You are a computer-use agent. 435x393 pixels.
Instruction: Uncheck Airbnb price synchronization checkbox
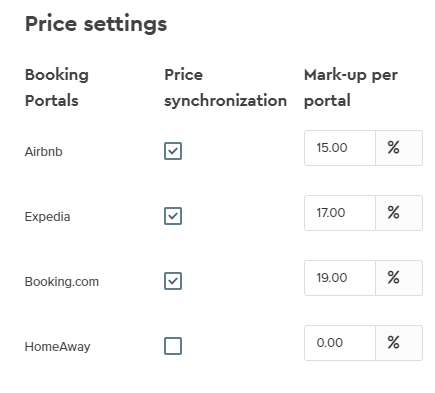click(x=173, y=151)
